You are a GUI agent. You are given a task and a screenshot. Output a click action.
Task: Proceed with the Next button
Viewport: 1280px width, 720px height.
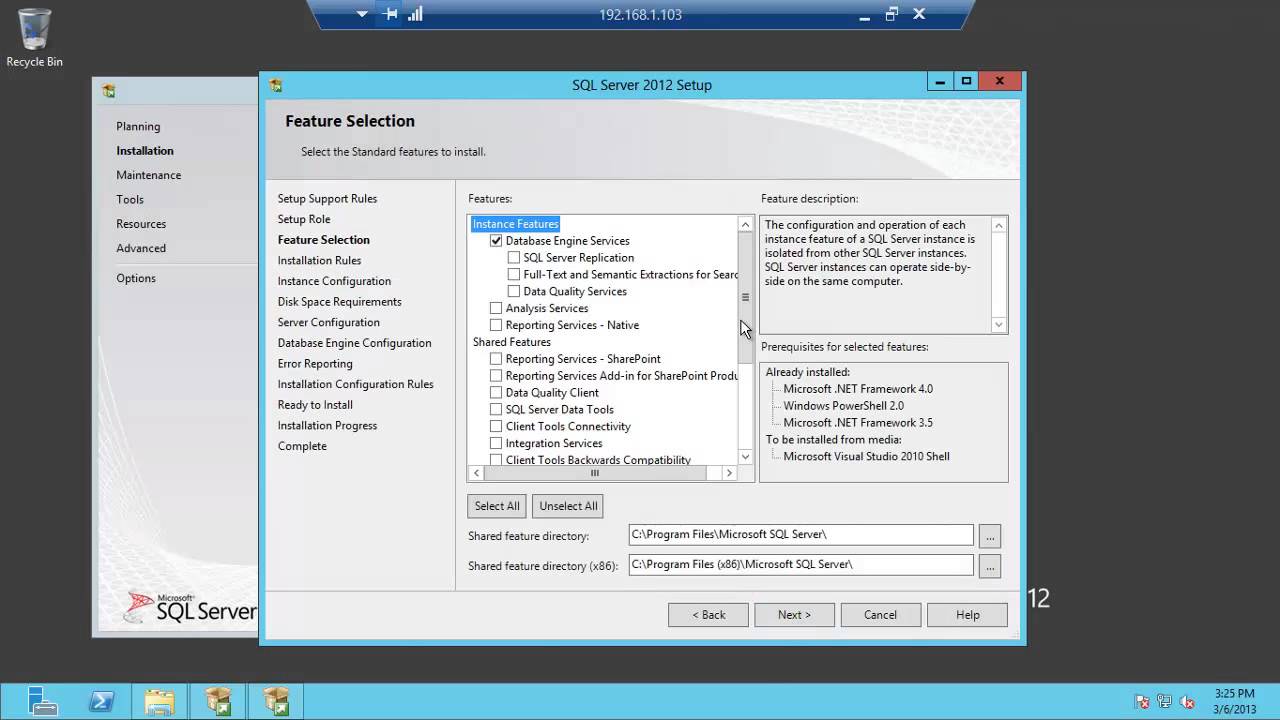tap(794, 615)
